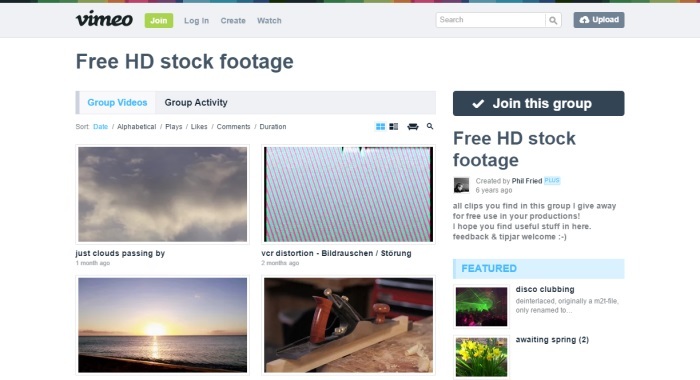Open the Watch menu
The height and width of the screenshot is (380, 700).
[x=269, y=21]
